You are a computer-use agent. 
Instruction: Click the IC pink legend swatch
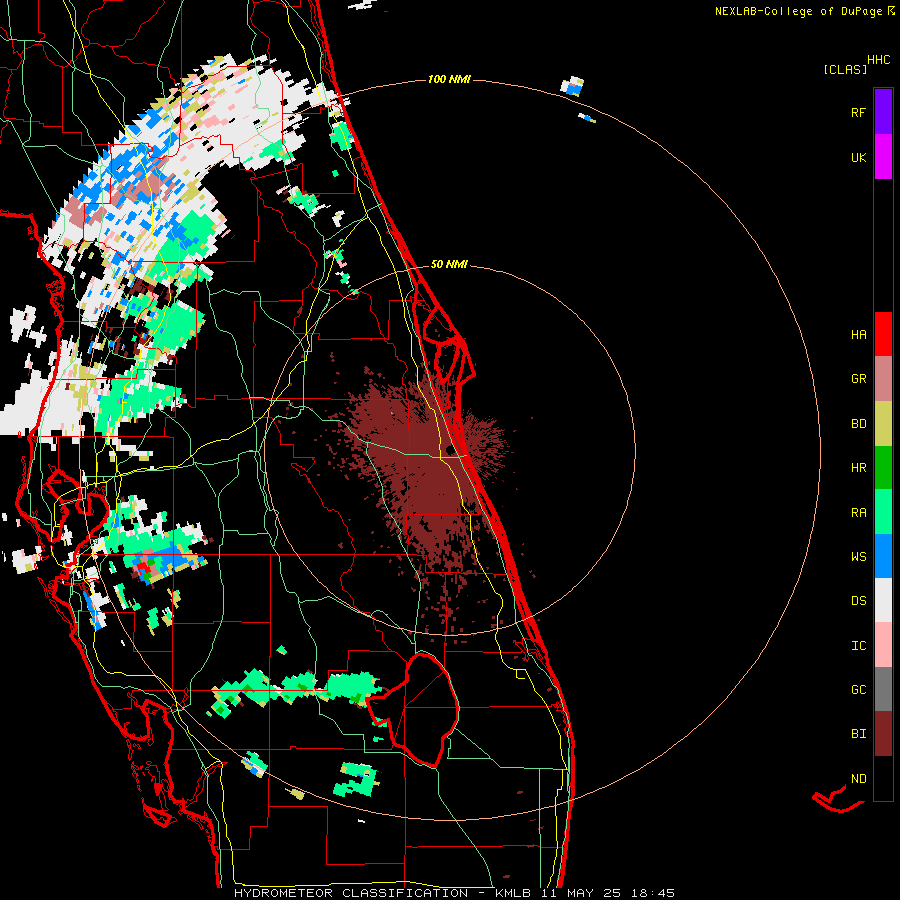click(x=883, y=645)
